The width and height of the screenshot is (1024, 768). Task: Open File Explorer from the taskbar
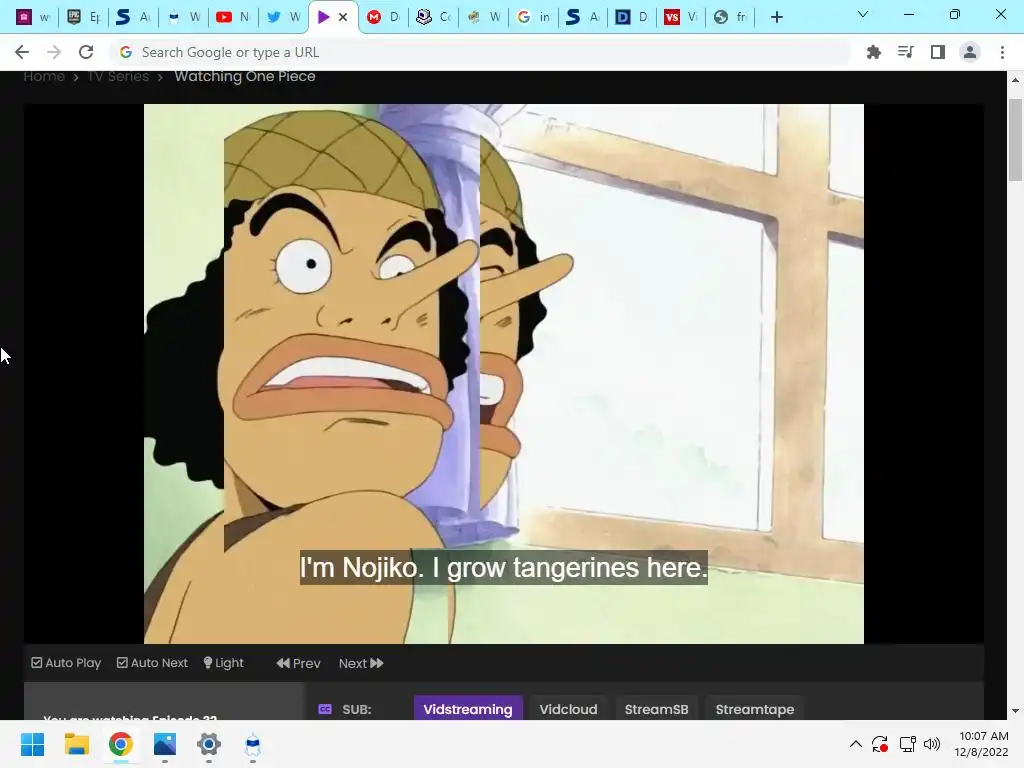point(76,744)
